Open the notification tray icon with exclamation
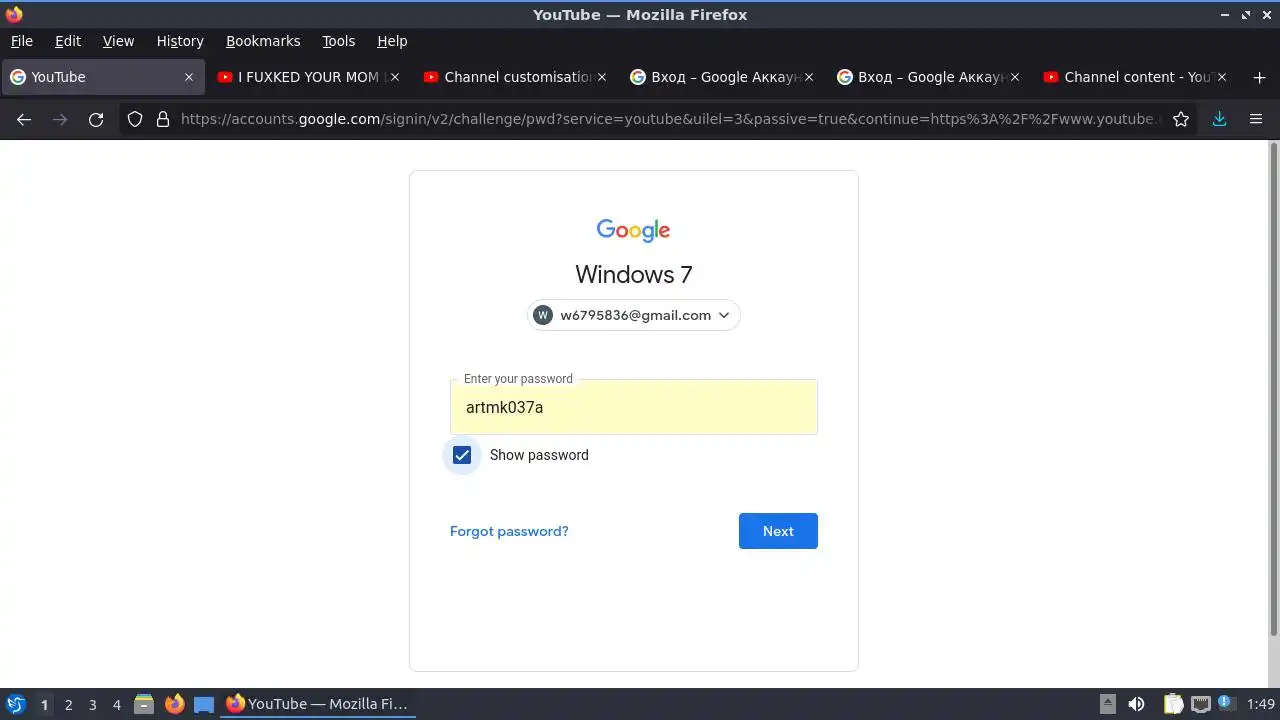Viewport: 1280px width, 720px height. [x=1227, y=704]
